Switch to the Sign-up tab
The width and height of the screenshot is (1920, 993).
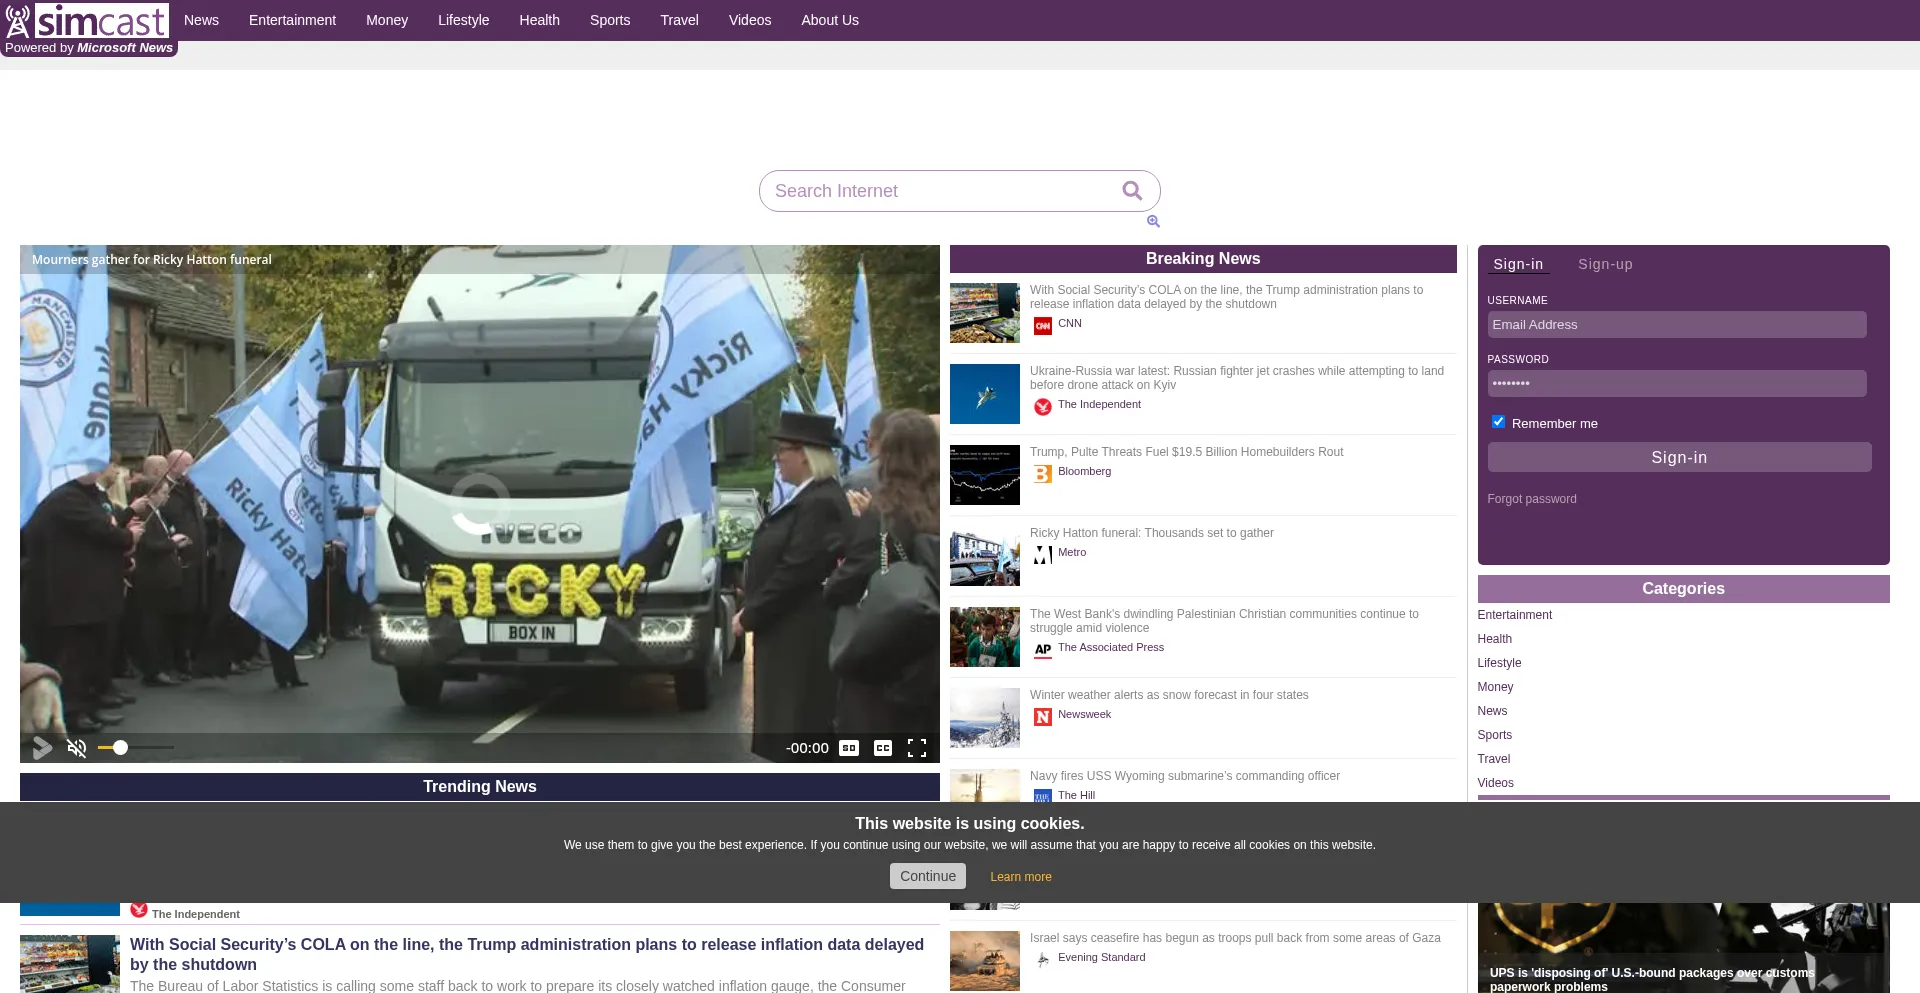click(1605, 264)
